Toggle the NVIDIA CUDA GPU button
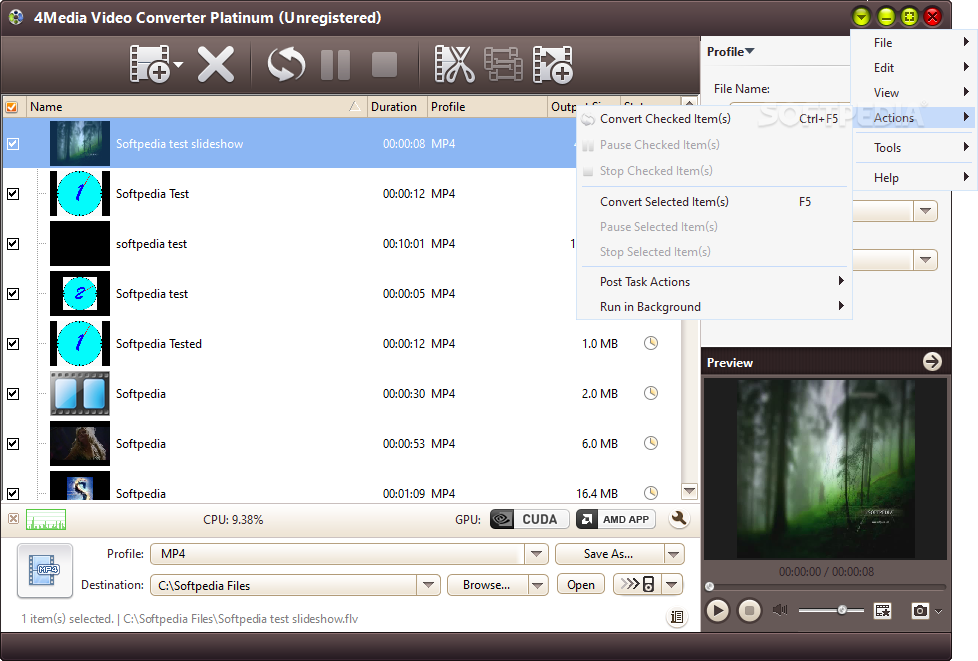Image resolution: width=978 pixels, height=661 pixels. pos(529,519)
